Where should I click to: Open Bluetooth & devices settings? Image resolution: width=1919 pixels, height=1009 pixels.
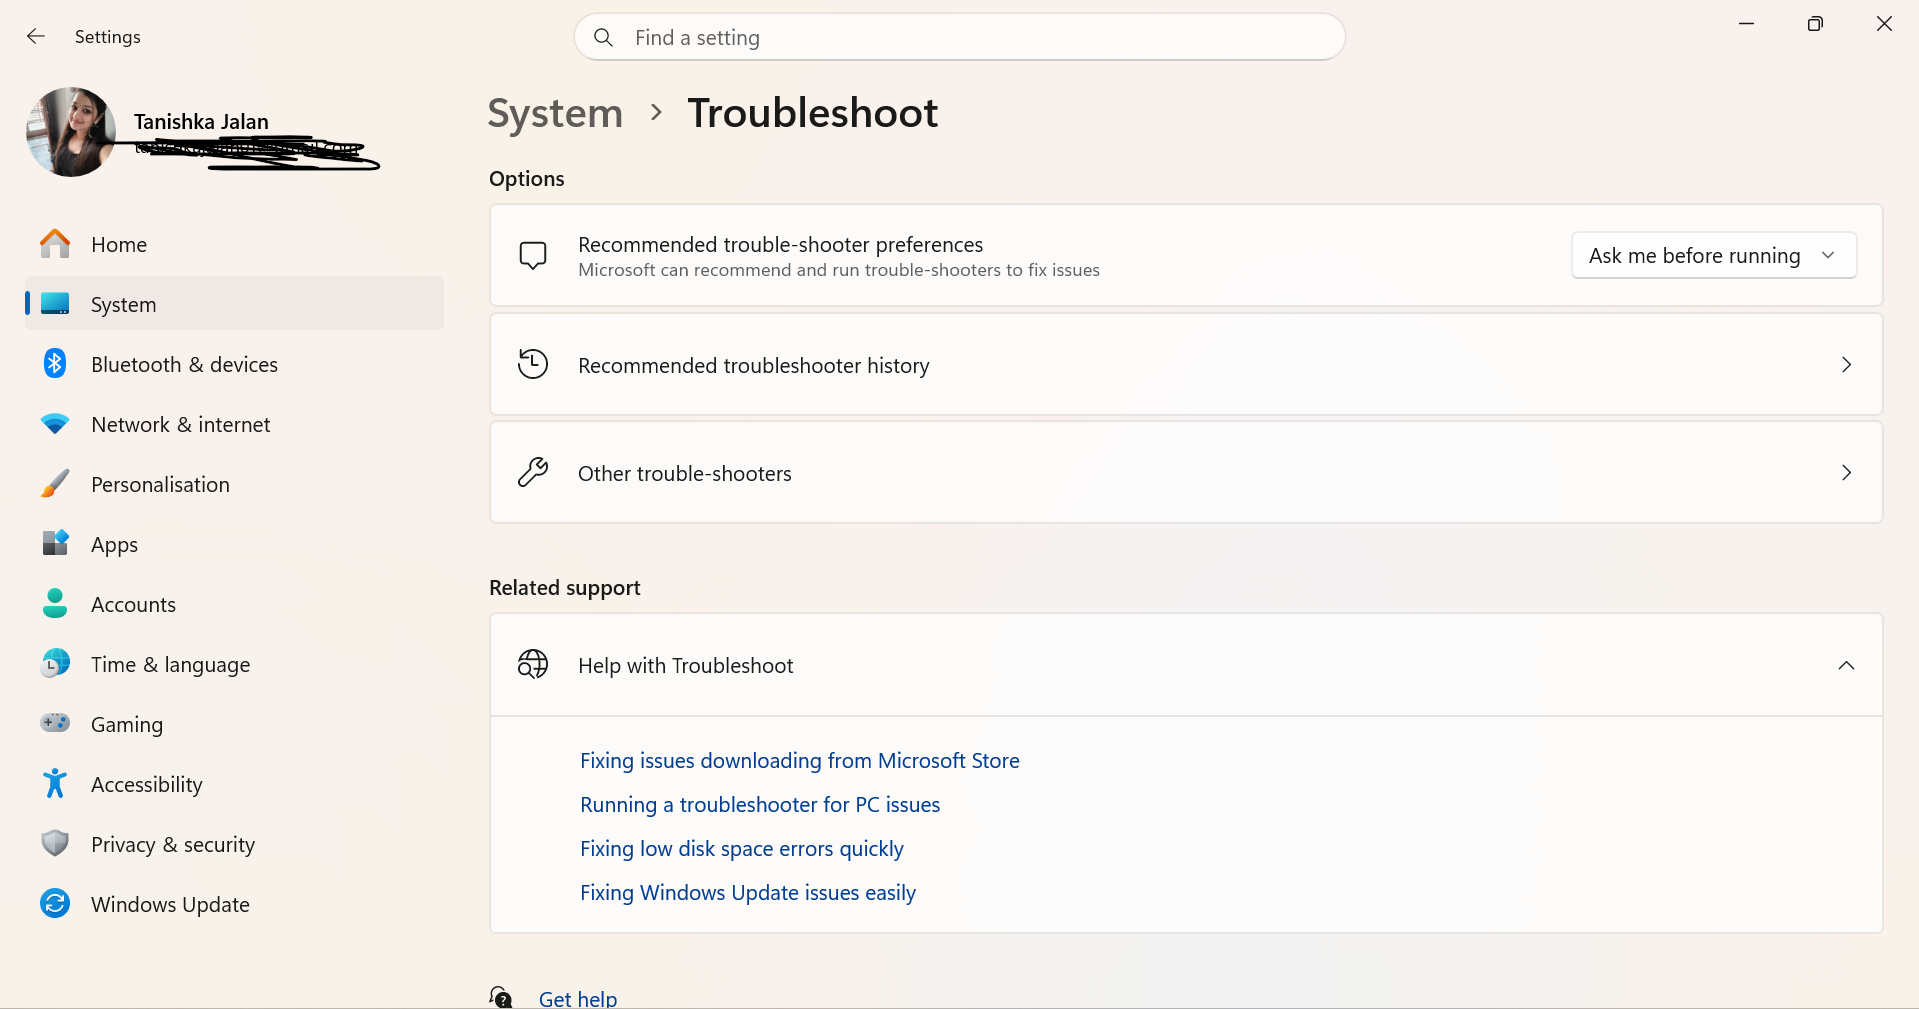(234, 364)
